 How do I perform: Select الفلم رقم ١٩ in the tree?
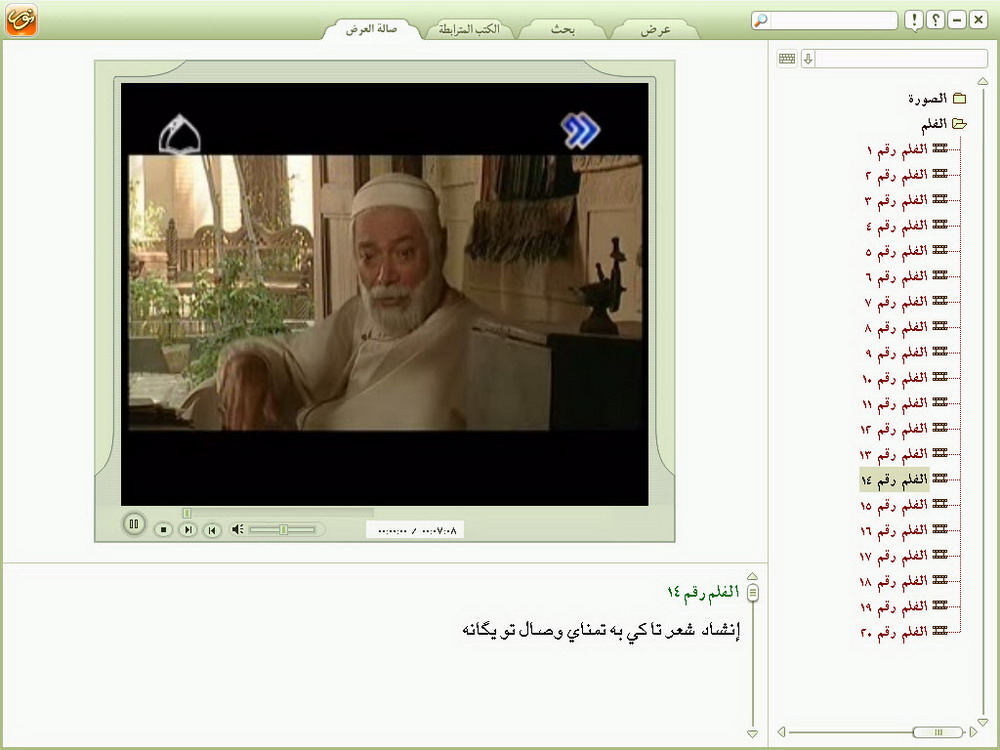click(894, 607)
